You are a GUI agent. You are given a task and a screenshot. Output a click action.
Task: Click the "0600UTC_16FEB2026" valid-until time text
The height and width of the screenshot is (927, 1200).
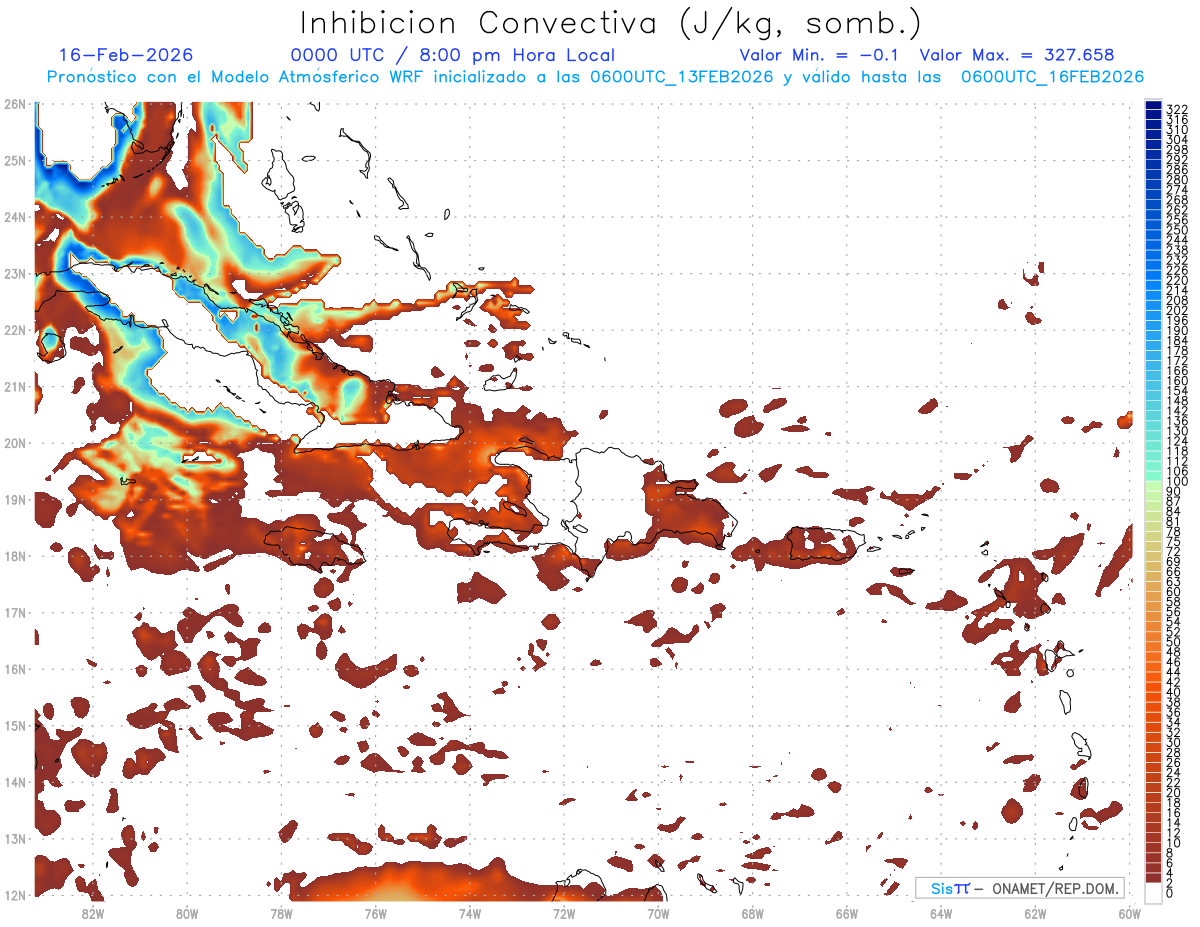1053,77
